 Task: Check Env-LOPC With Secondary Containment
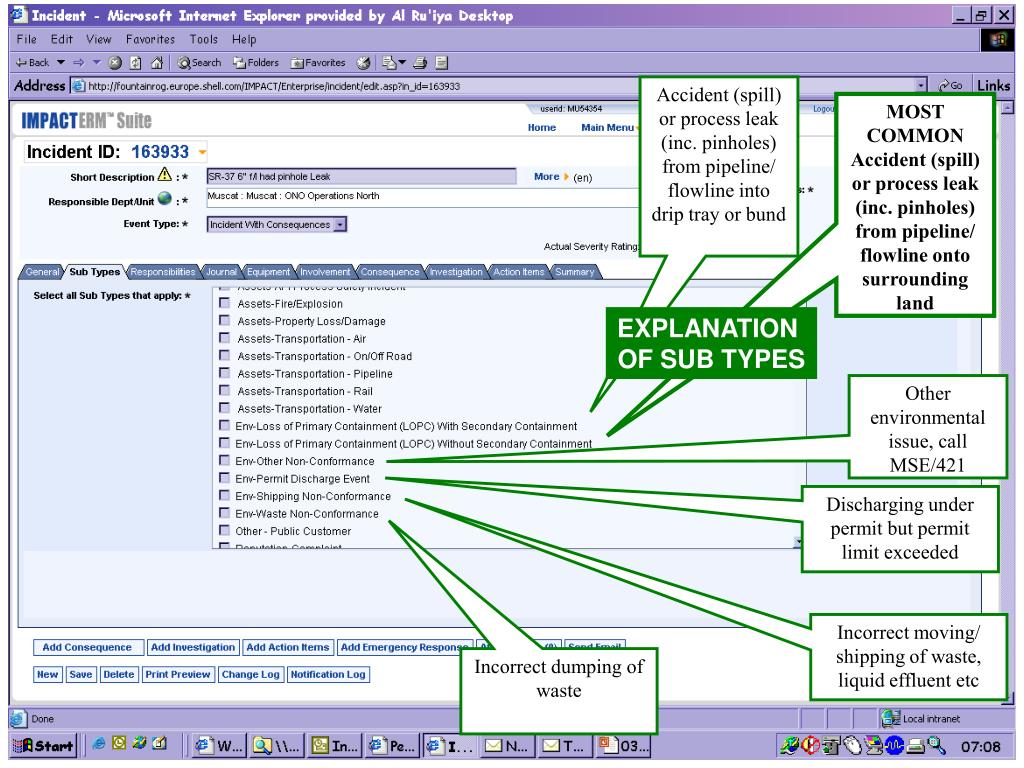coord(225,426)
